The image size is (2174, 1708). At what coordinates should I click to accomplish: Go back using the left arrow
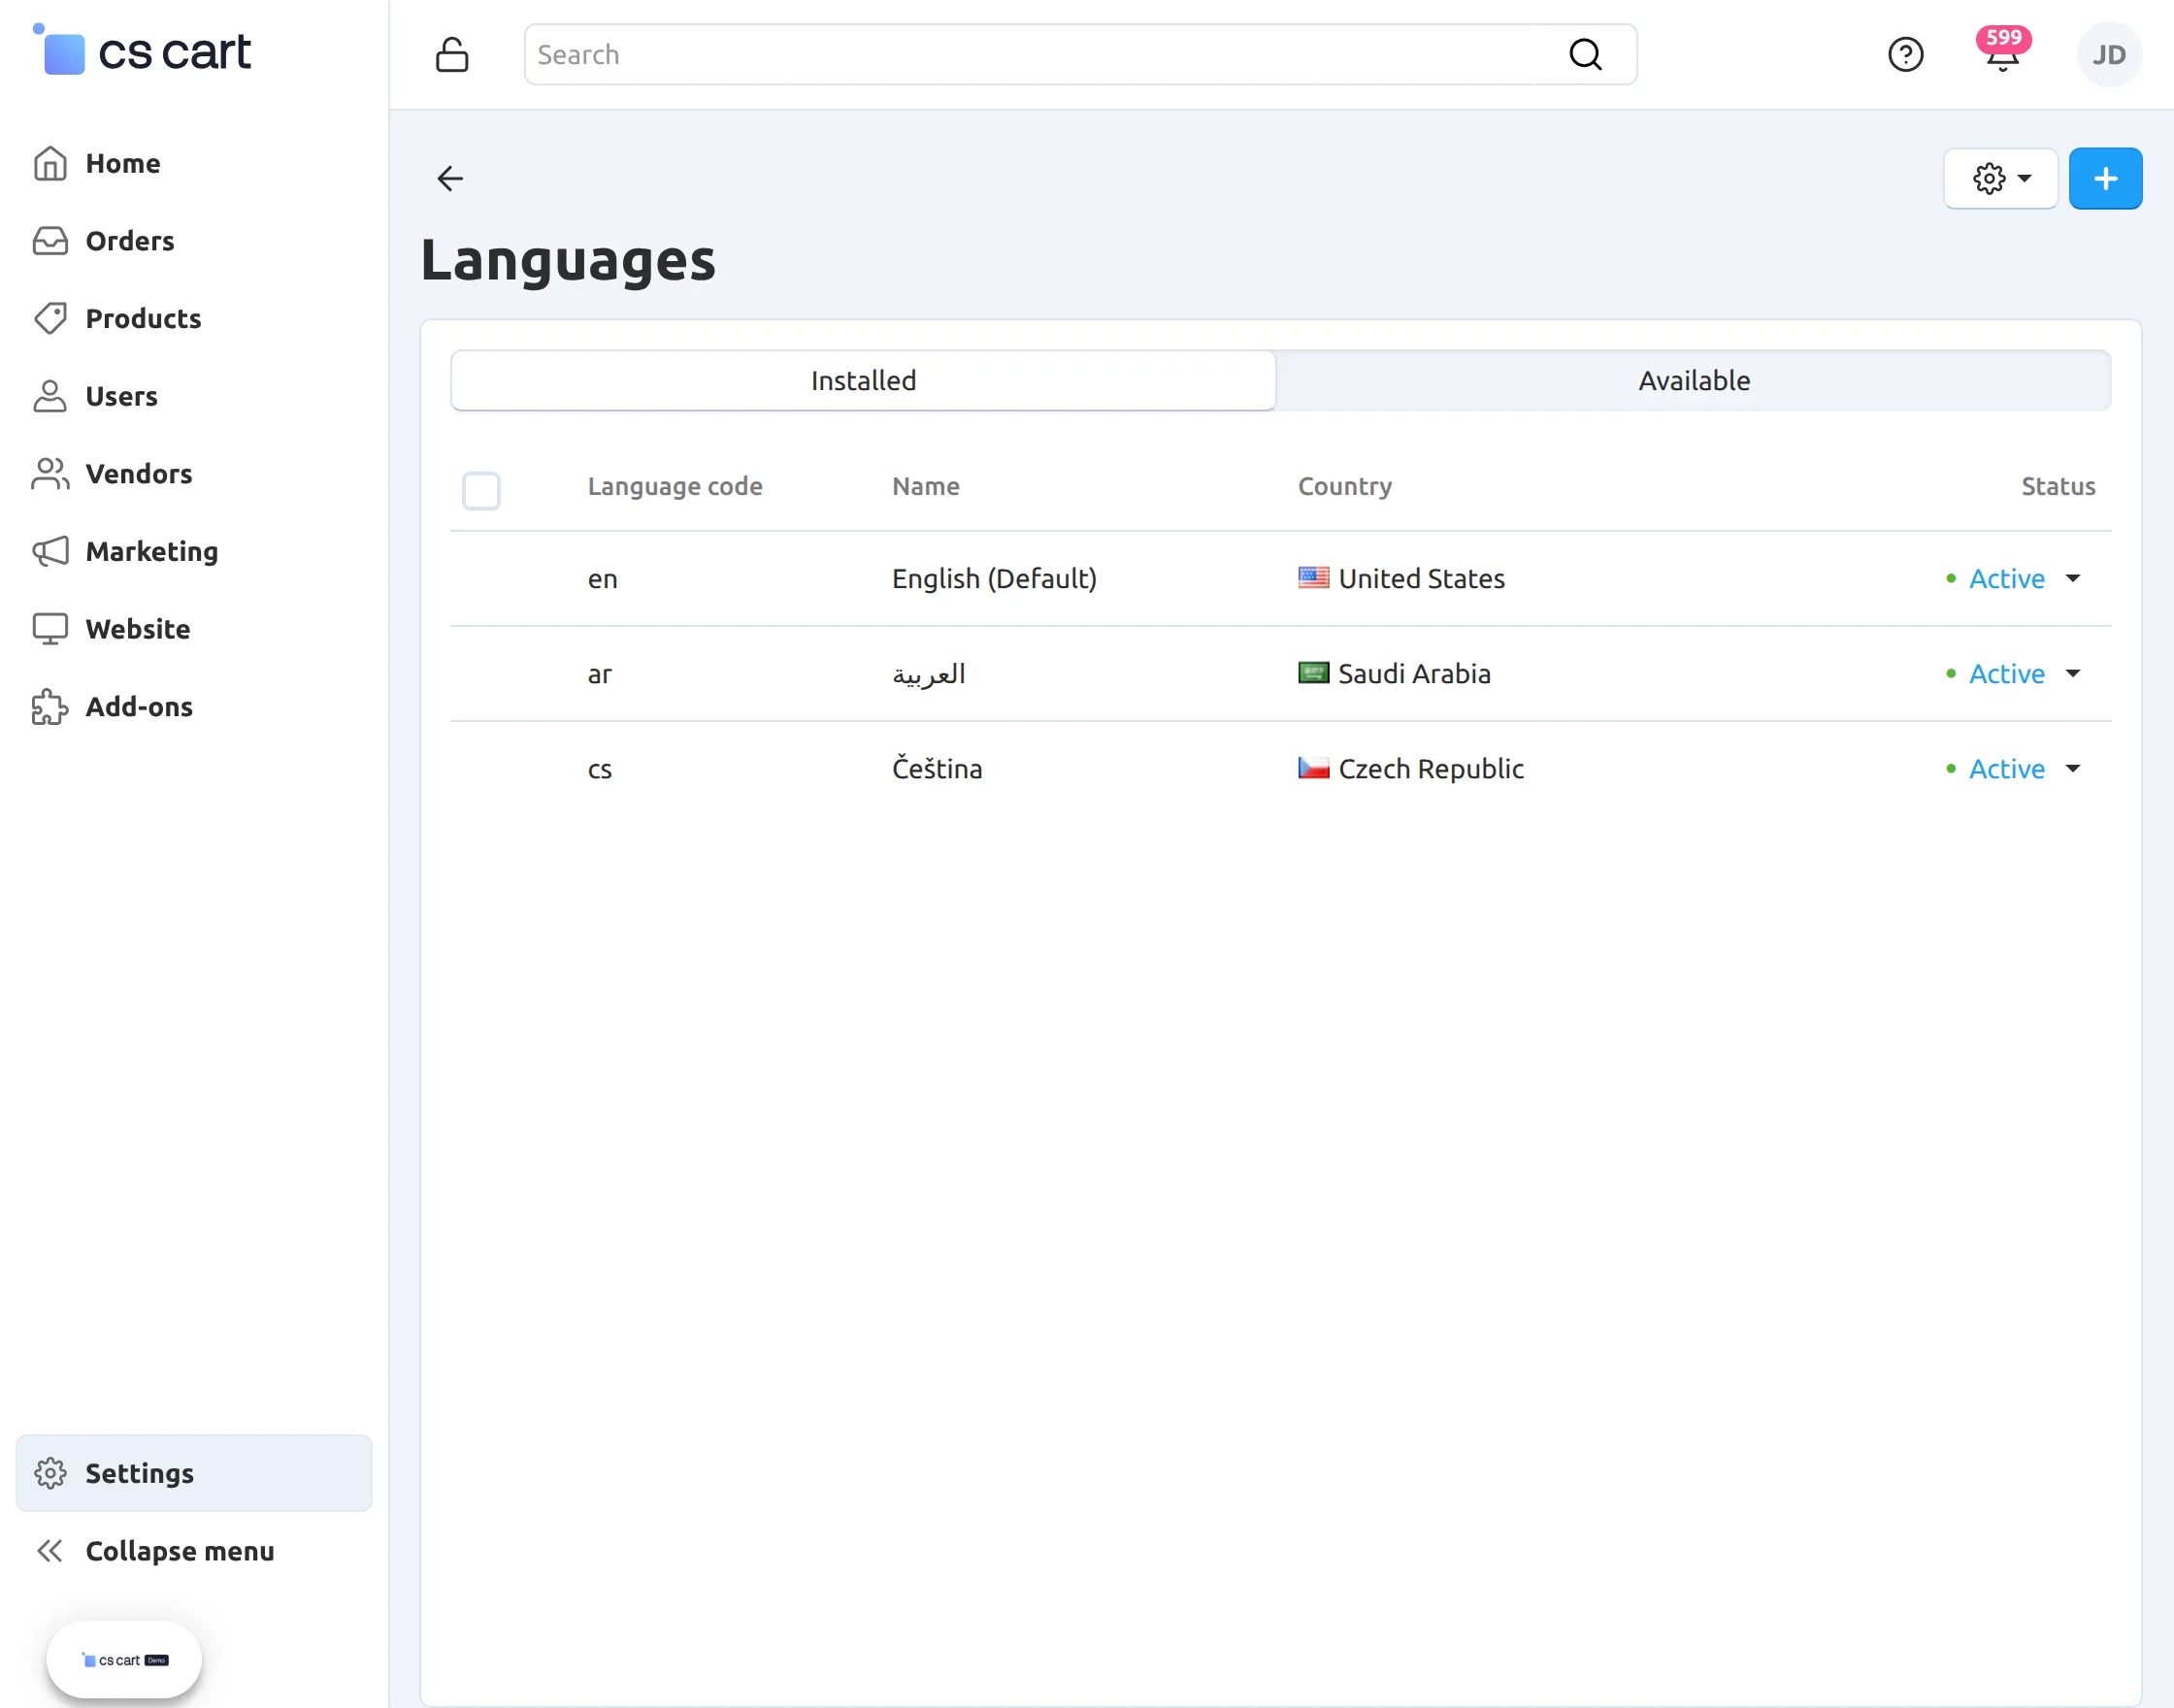coord(450,178)
